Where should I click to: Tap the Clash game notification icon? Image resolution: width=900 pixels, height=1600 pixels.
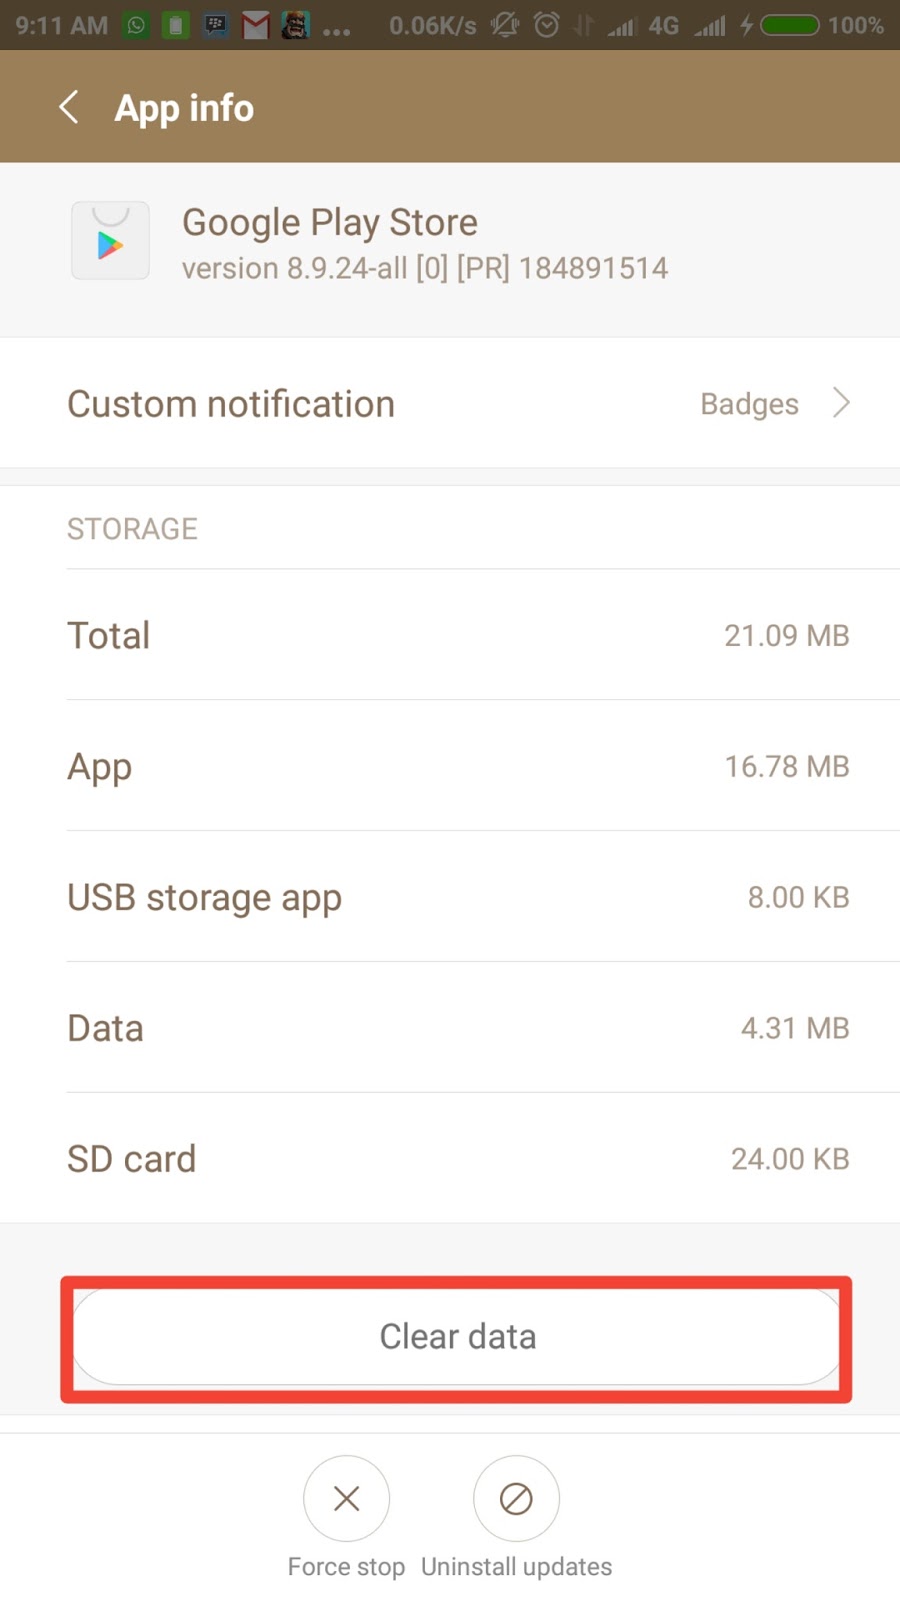[295, 25]
